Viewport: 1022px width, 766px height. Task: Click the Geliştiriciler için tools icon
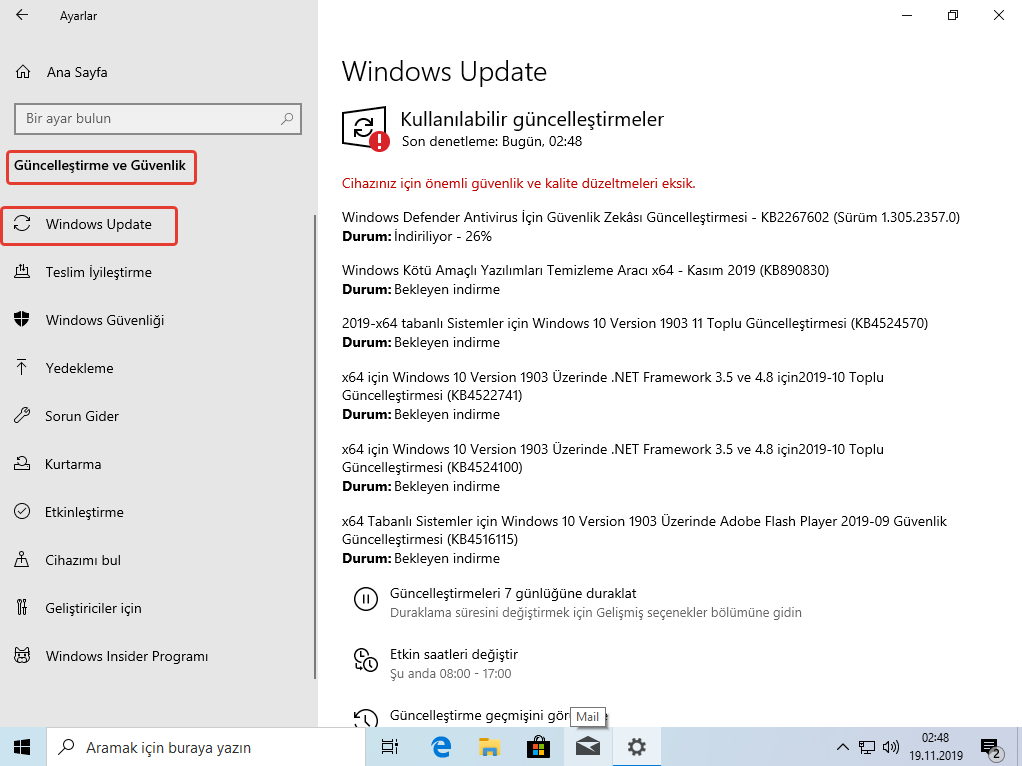[x=22, y=608]
